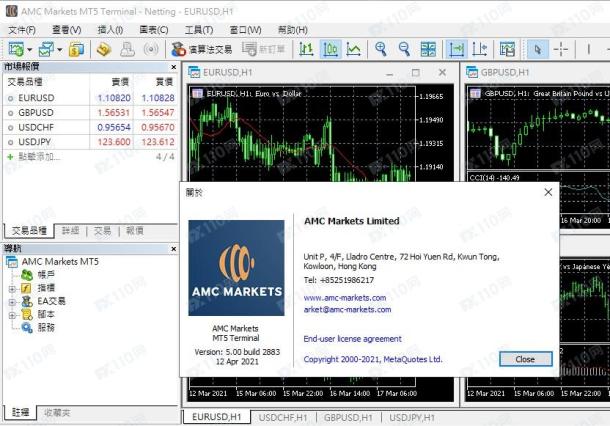Switch to the 詳細 Market Watch tab
610x426 pixels.
tap(70, 231)
